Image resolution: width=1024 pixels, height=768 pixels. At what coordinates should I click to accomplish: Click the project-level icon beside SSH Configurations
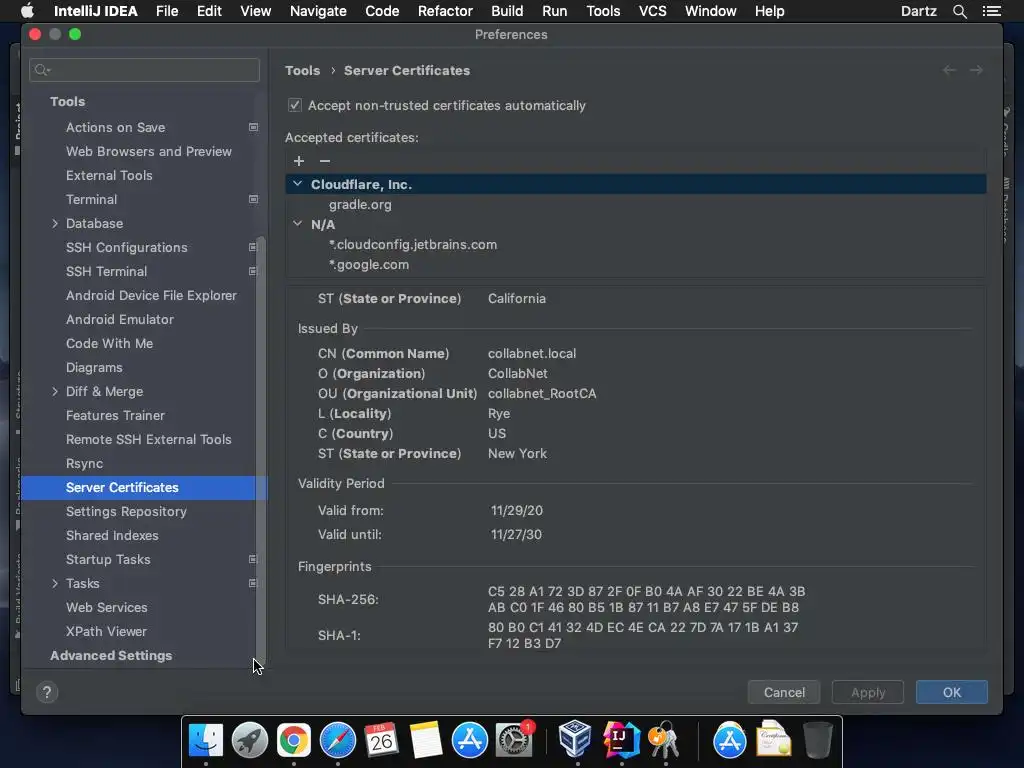pos(252,248)
